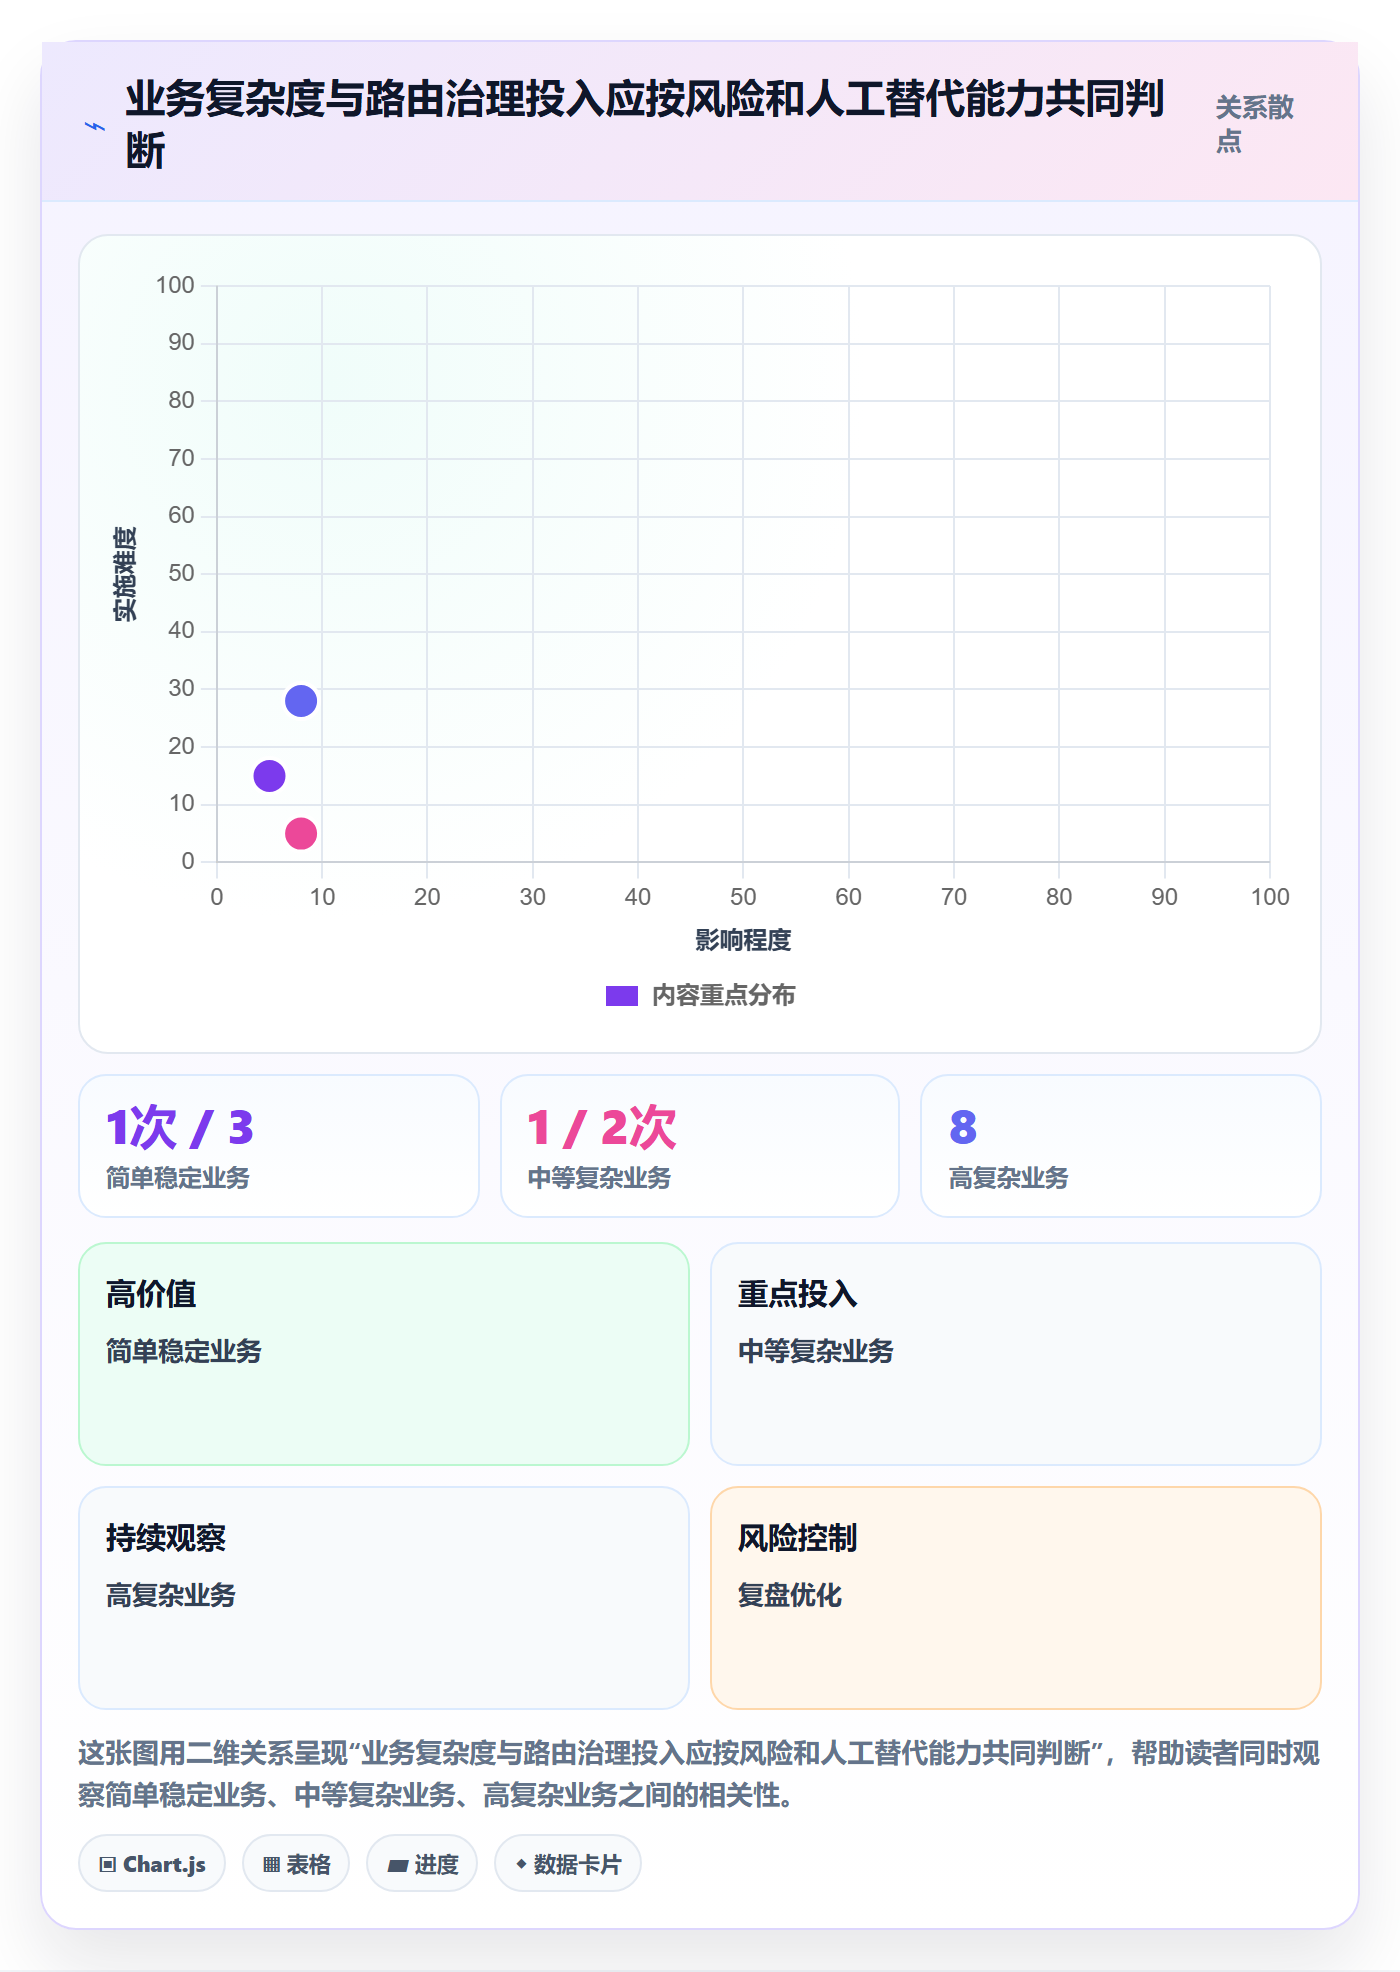Open the 1次 / 3 简单稳定业务 stat card
Screen dimensions: 1400x1972
coord(279,1146)
